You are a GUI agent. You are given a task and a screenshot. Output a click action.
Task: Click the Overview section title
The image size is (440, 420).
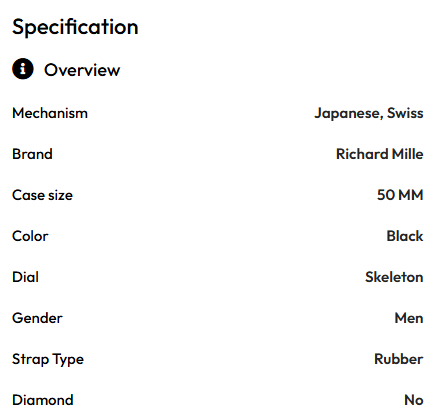pyautogui.click(x=82, y=70)
